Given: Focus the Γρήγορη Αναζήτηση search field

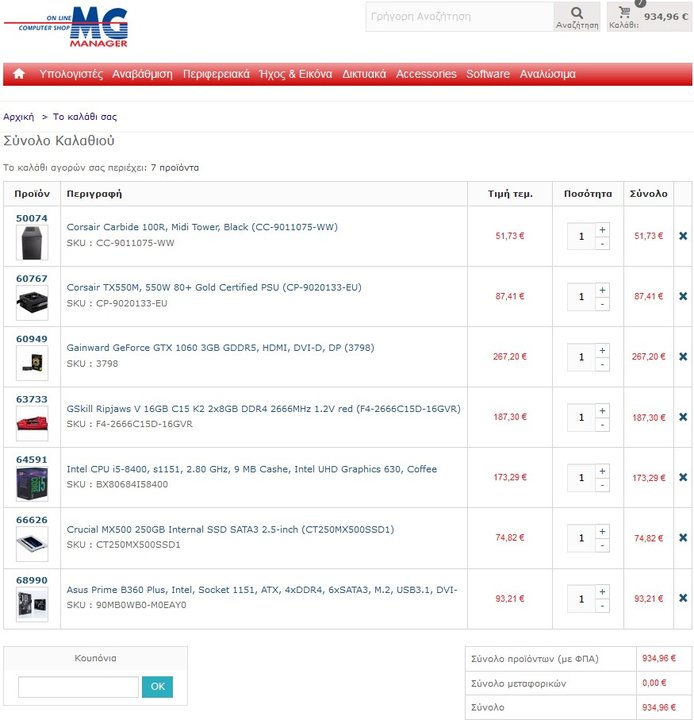Looking at the screenshot, I should coord(460,17).
